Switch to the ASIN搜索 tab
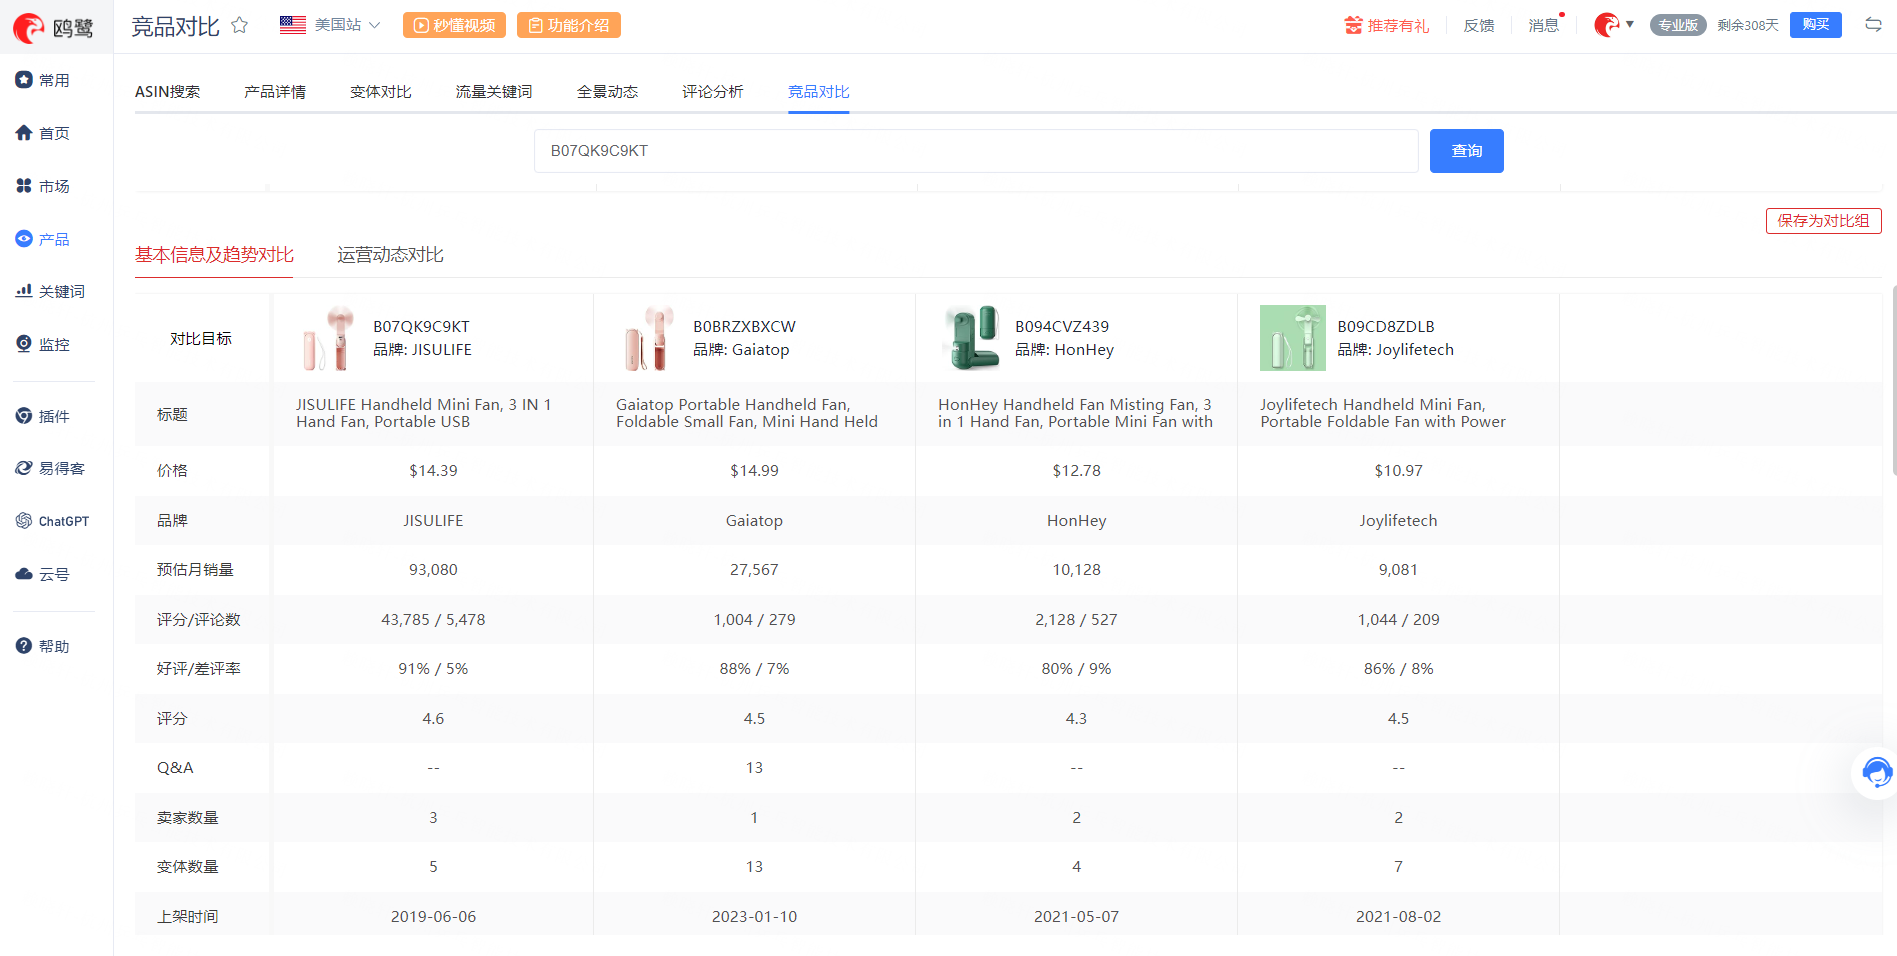This screenshot has width=1897, height=956. [x=167, y=91]
